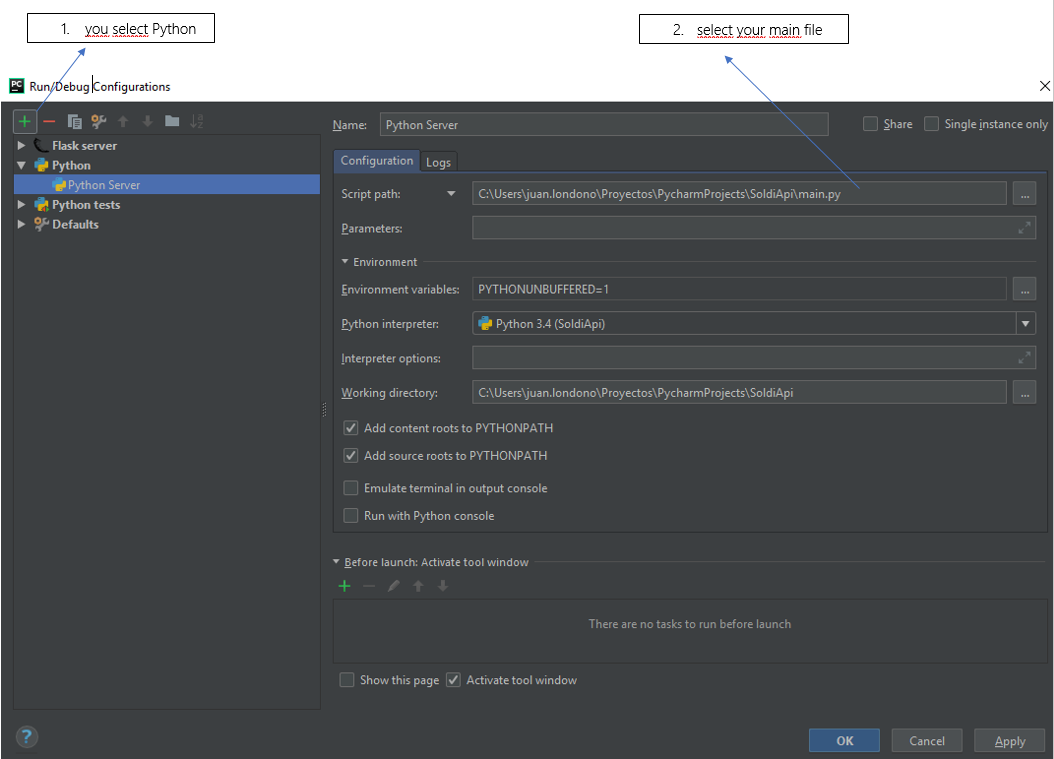
Task: Open the Script path type dropdown arrow
Action: (x=451, y=194)
